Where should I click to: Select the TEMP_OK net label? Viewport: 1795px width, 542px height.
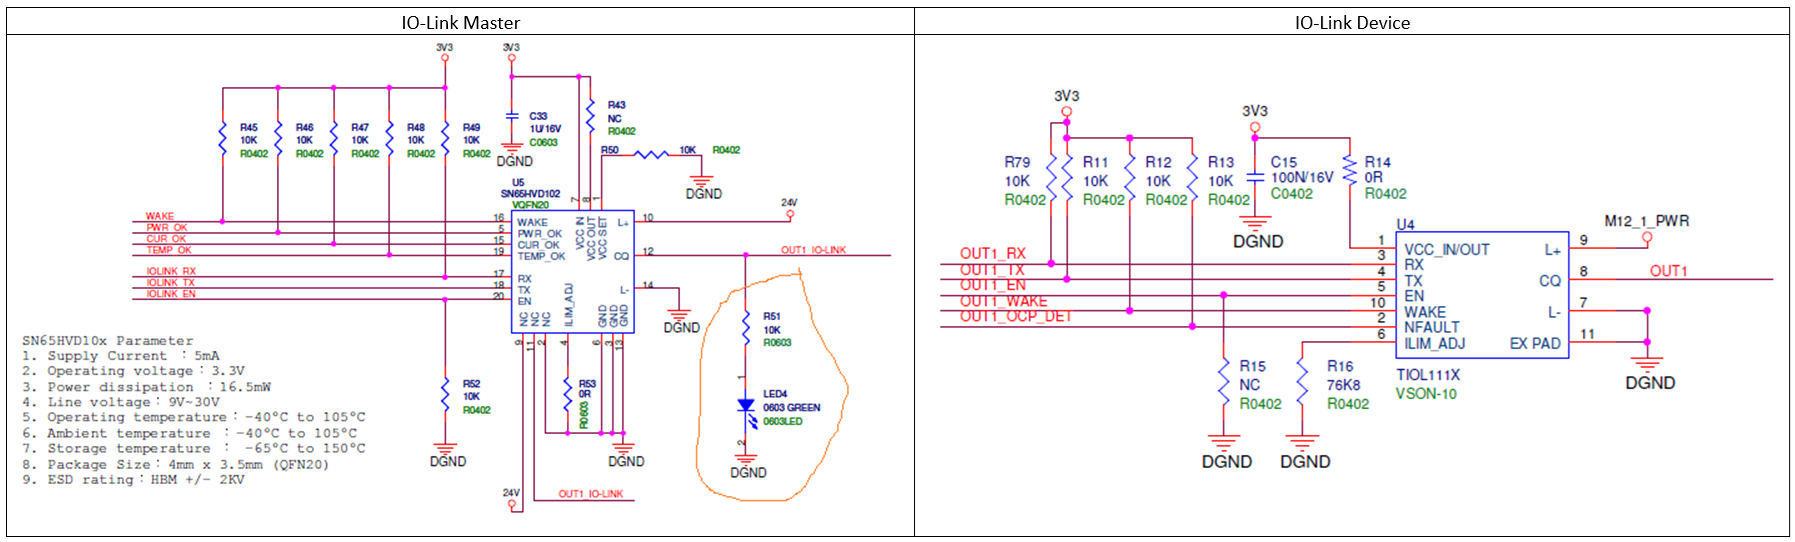click(168, 250)
